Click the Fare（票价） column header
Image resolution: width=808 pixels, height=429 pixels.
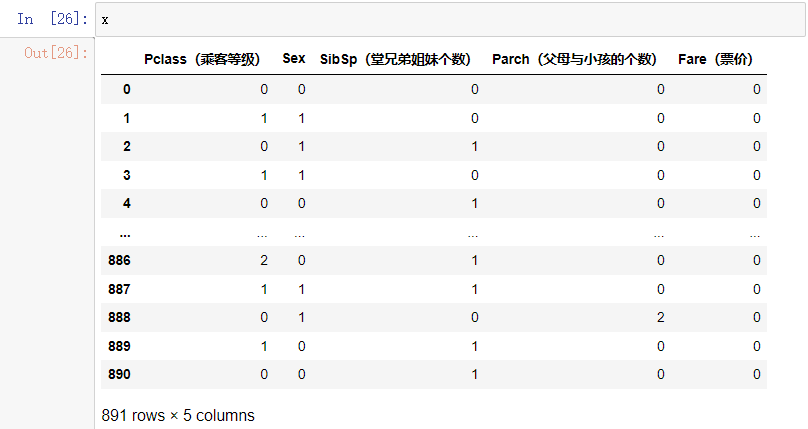715,59
